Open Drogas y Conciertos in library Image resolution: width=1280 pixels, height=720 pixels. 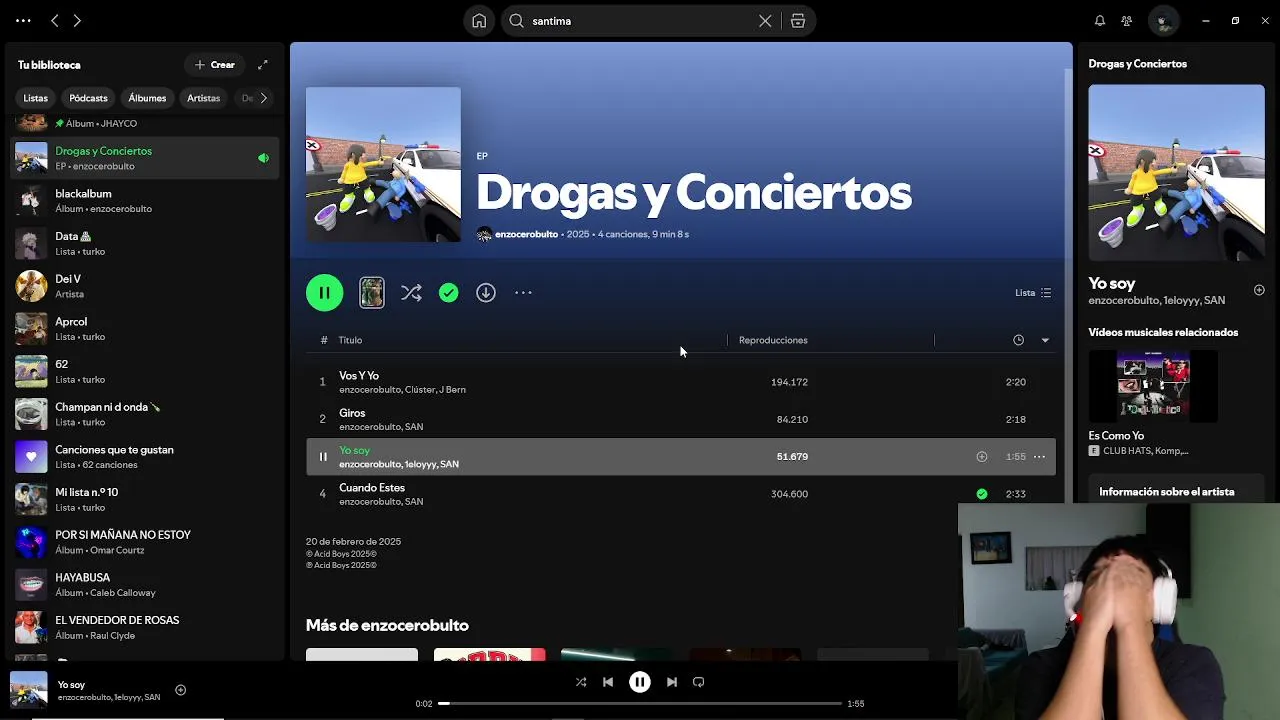pos(145,158)
